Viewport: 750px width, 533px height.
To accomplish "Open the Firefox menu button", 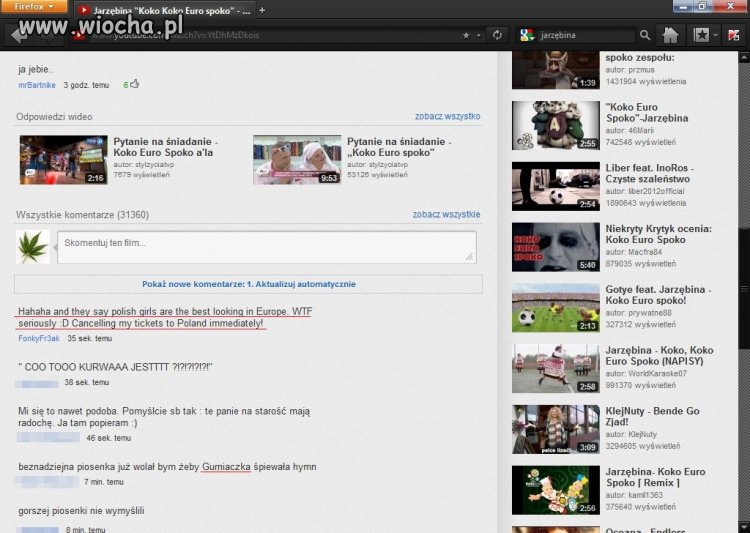I will point(34,6).
